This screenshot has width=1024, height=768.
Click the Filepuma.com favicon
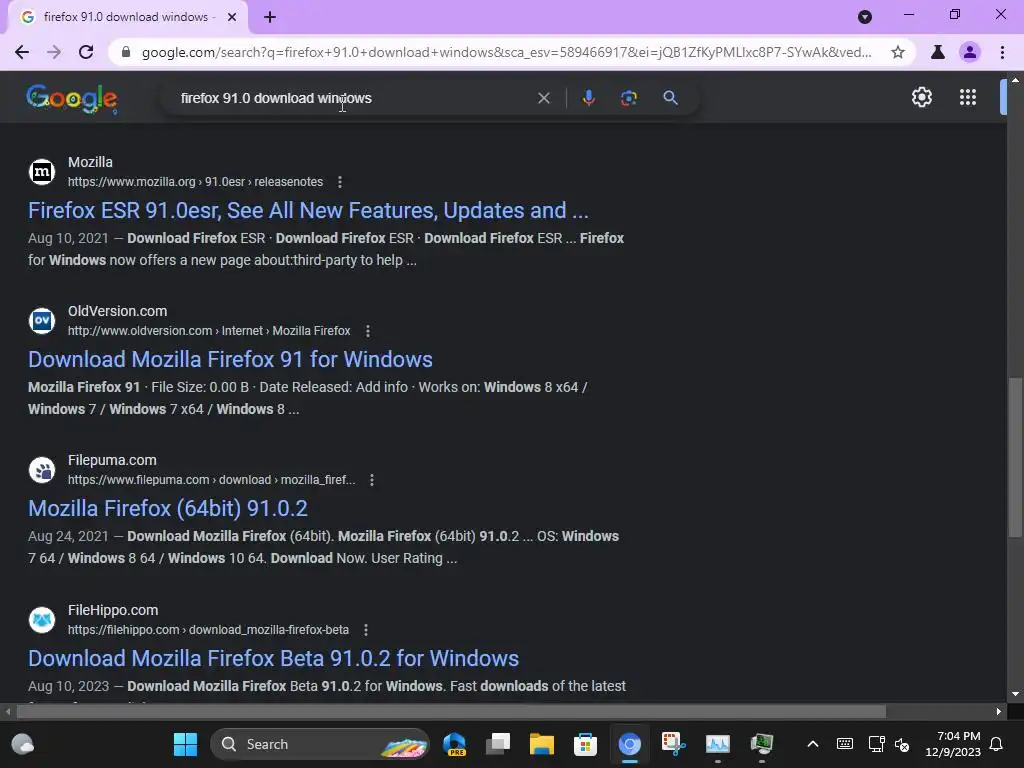coord(42,470)
